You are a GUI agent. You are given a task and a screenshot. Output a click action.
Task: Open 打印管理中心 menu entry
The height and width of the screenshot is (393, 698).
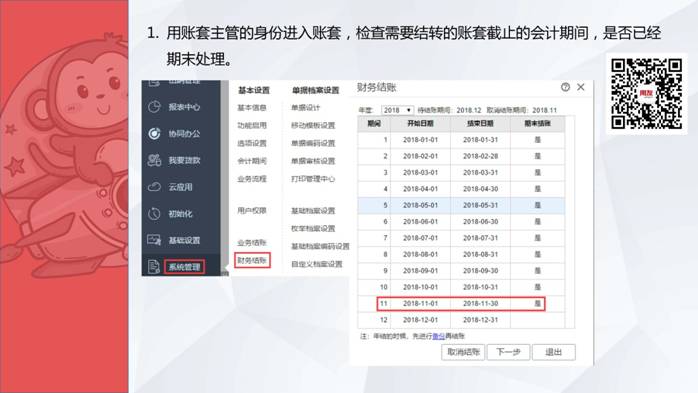[313, 179]
